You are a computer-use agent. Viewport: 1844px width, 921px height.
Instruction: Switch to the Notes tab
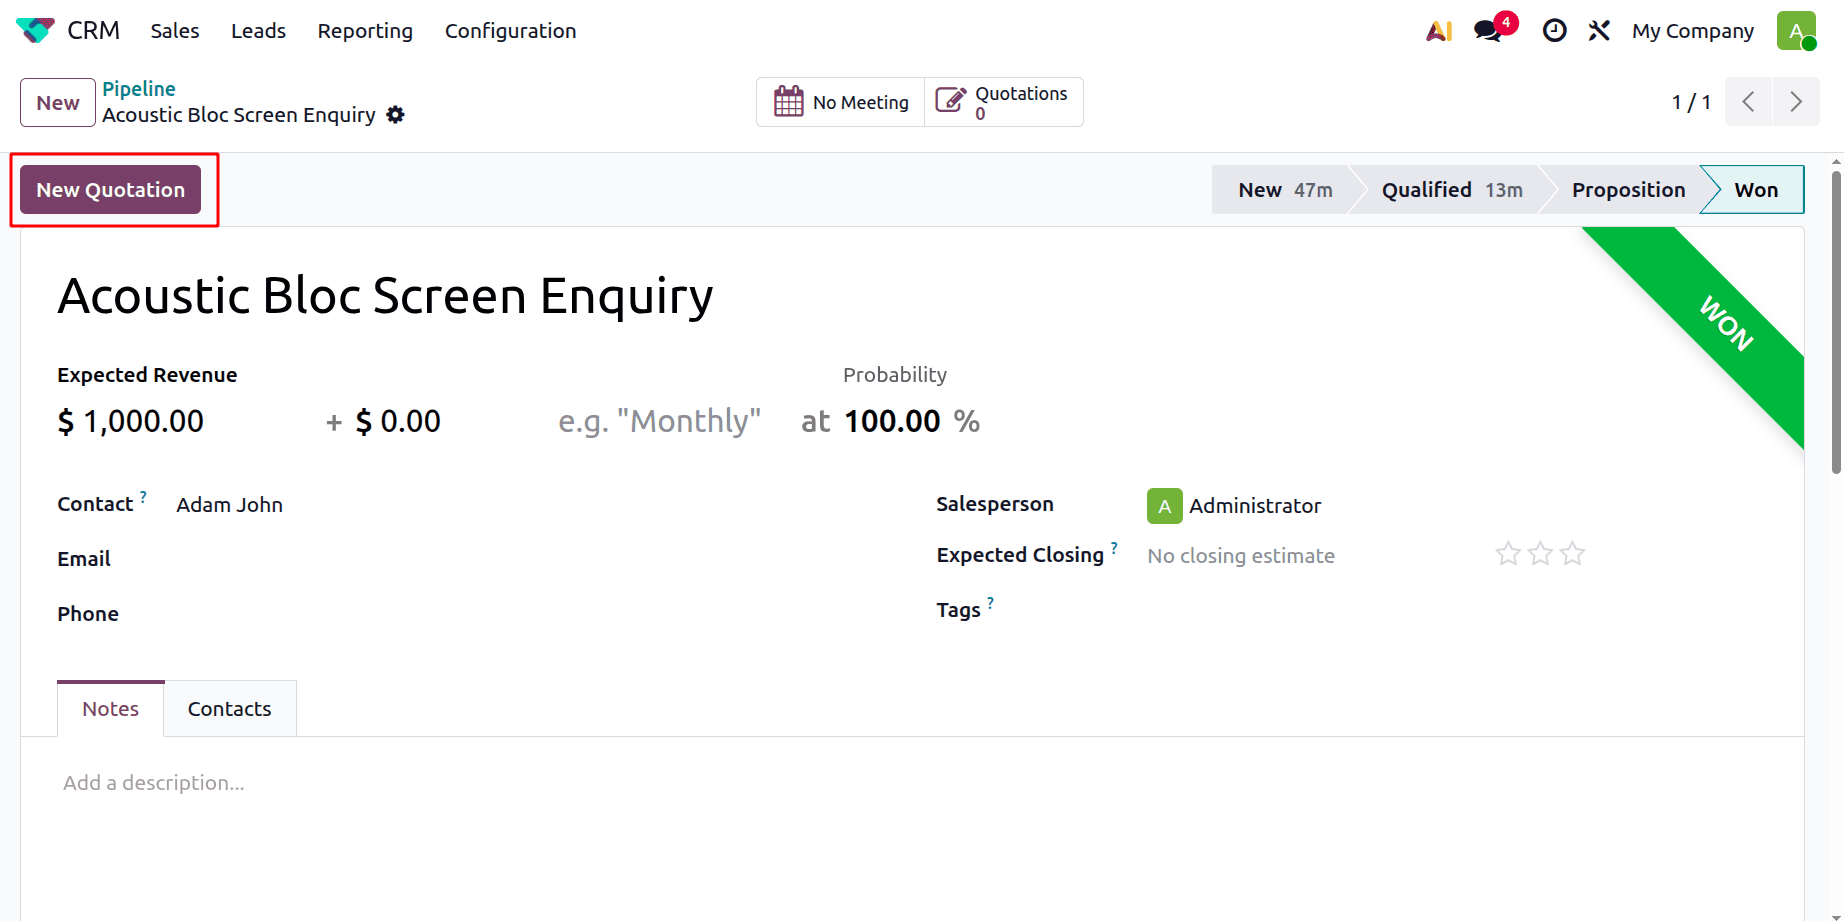pyautogui.click(x=111, y=709)
